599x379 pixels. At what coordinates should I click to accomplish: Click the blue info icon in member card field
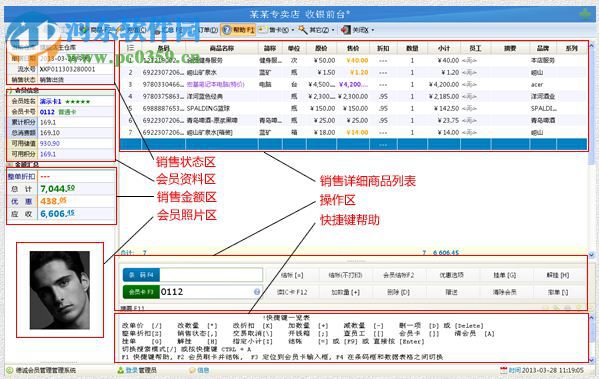(257, 292)
